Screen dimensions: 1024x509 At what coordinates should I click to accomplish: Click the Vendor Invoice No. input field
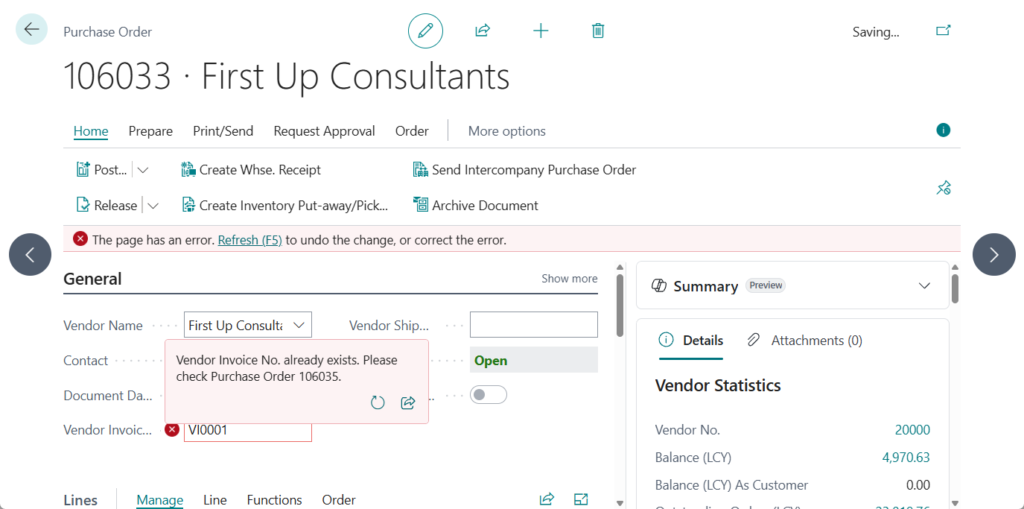[247, 430]
